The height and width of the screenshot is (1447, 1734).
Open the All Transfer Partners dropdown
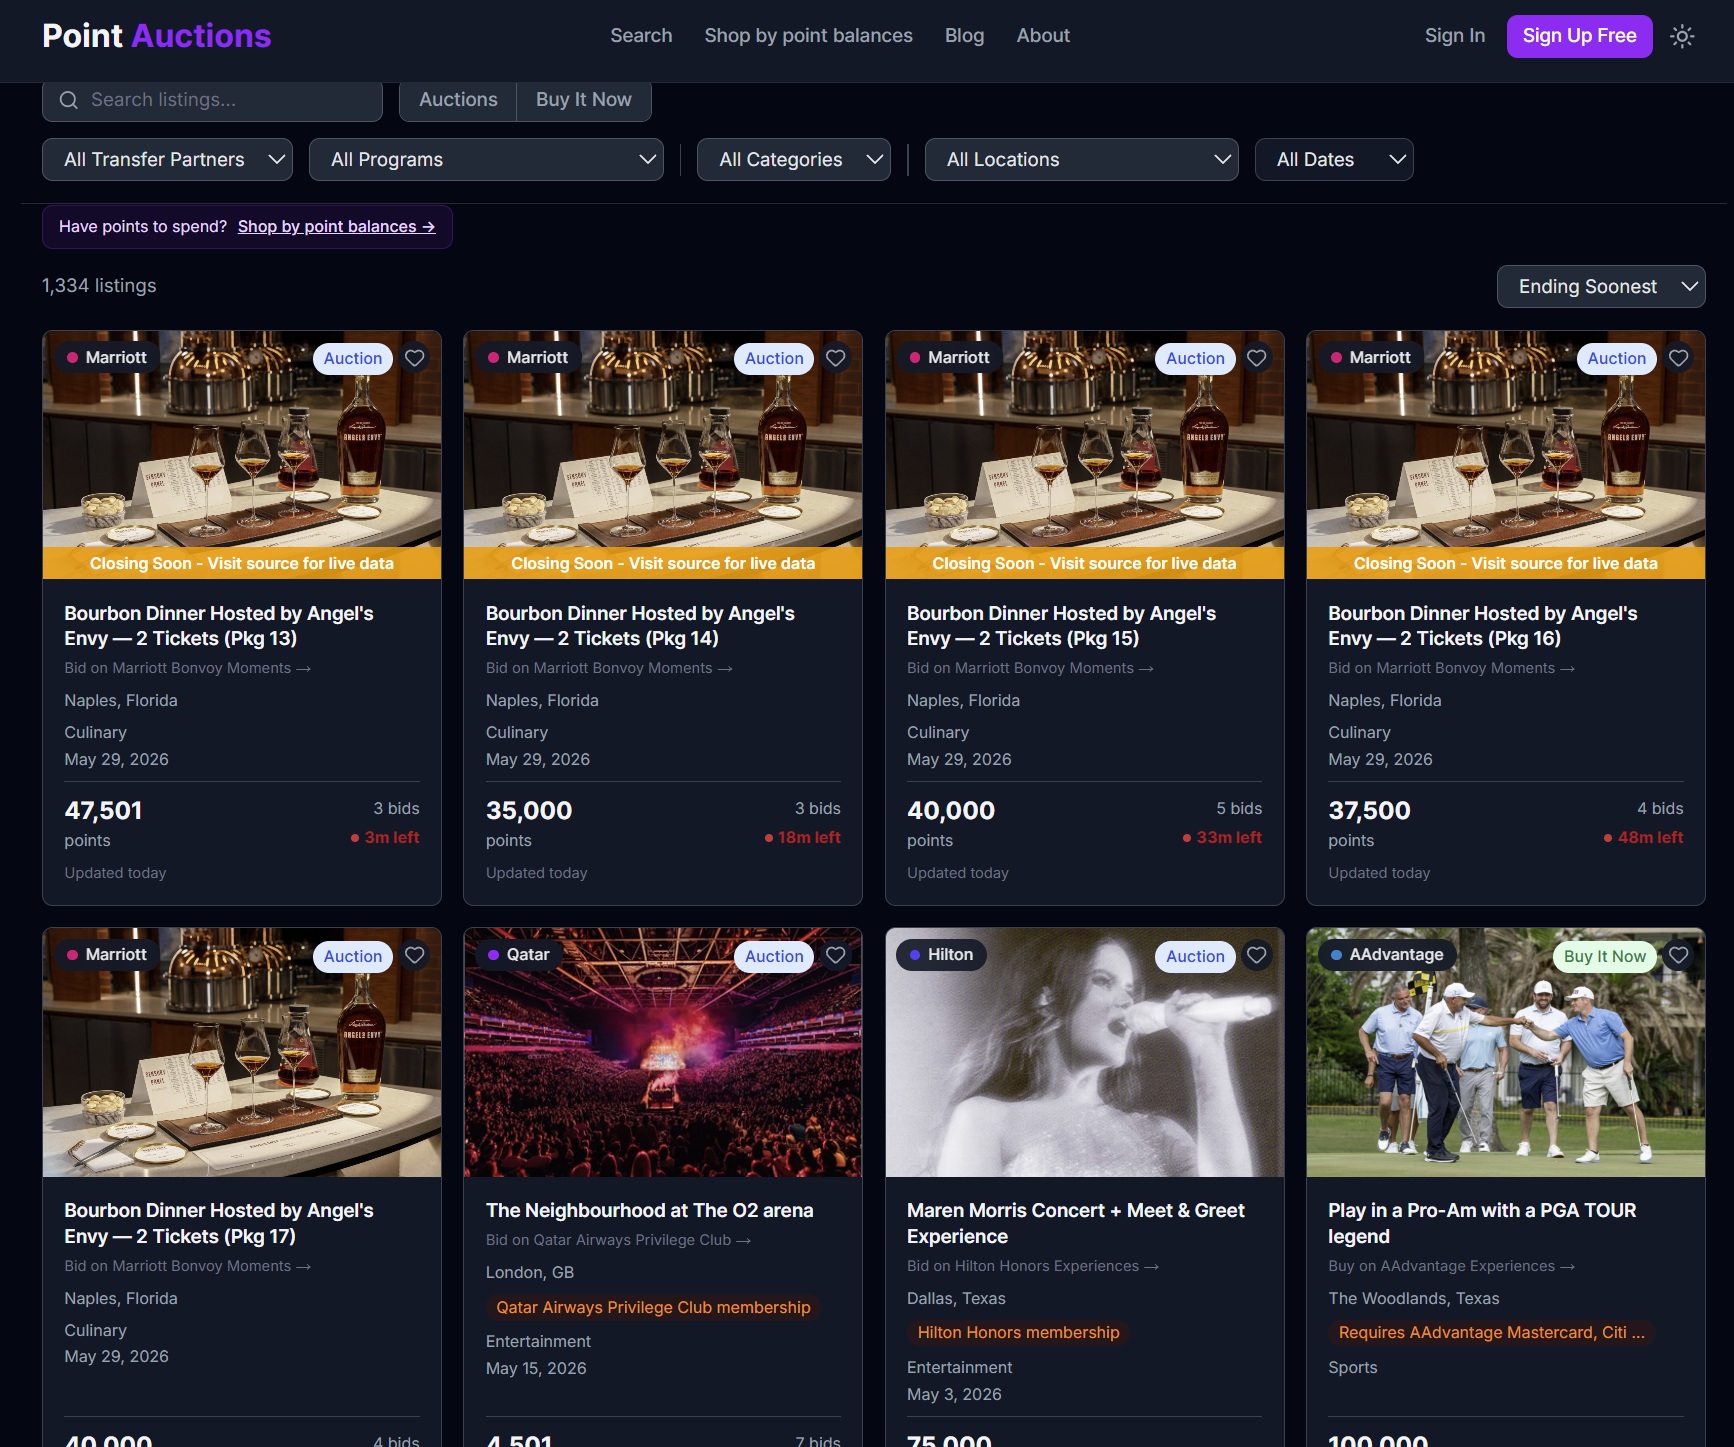coord(167,160)
